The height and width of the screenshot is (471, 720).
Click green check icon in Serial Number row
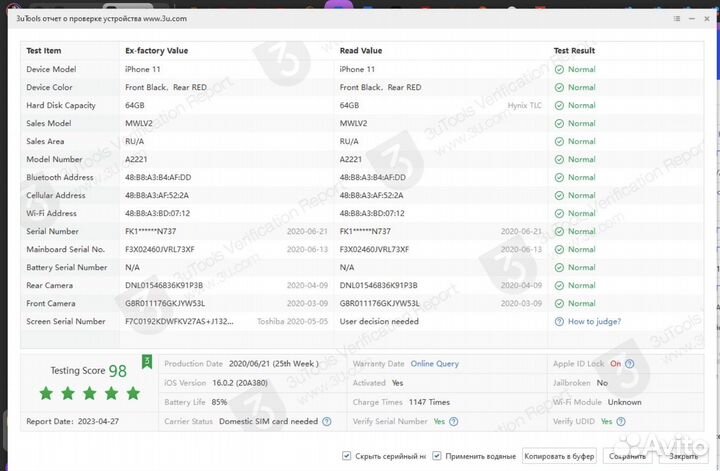pyautogui.click(x=559, y=231)
